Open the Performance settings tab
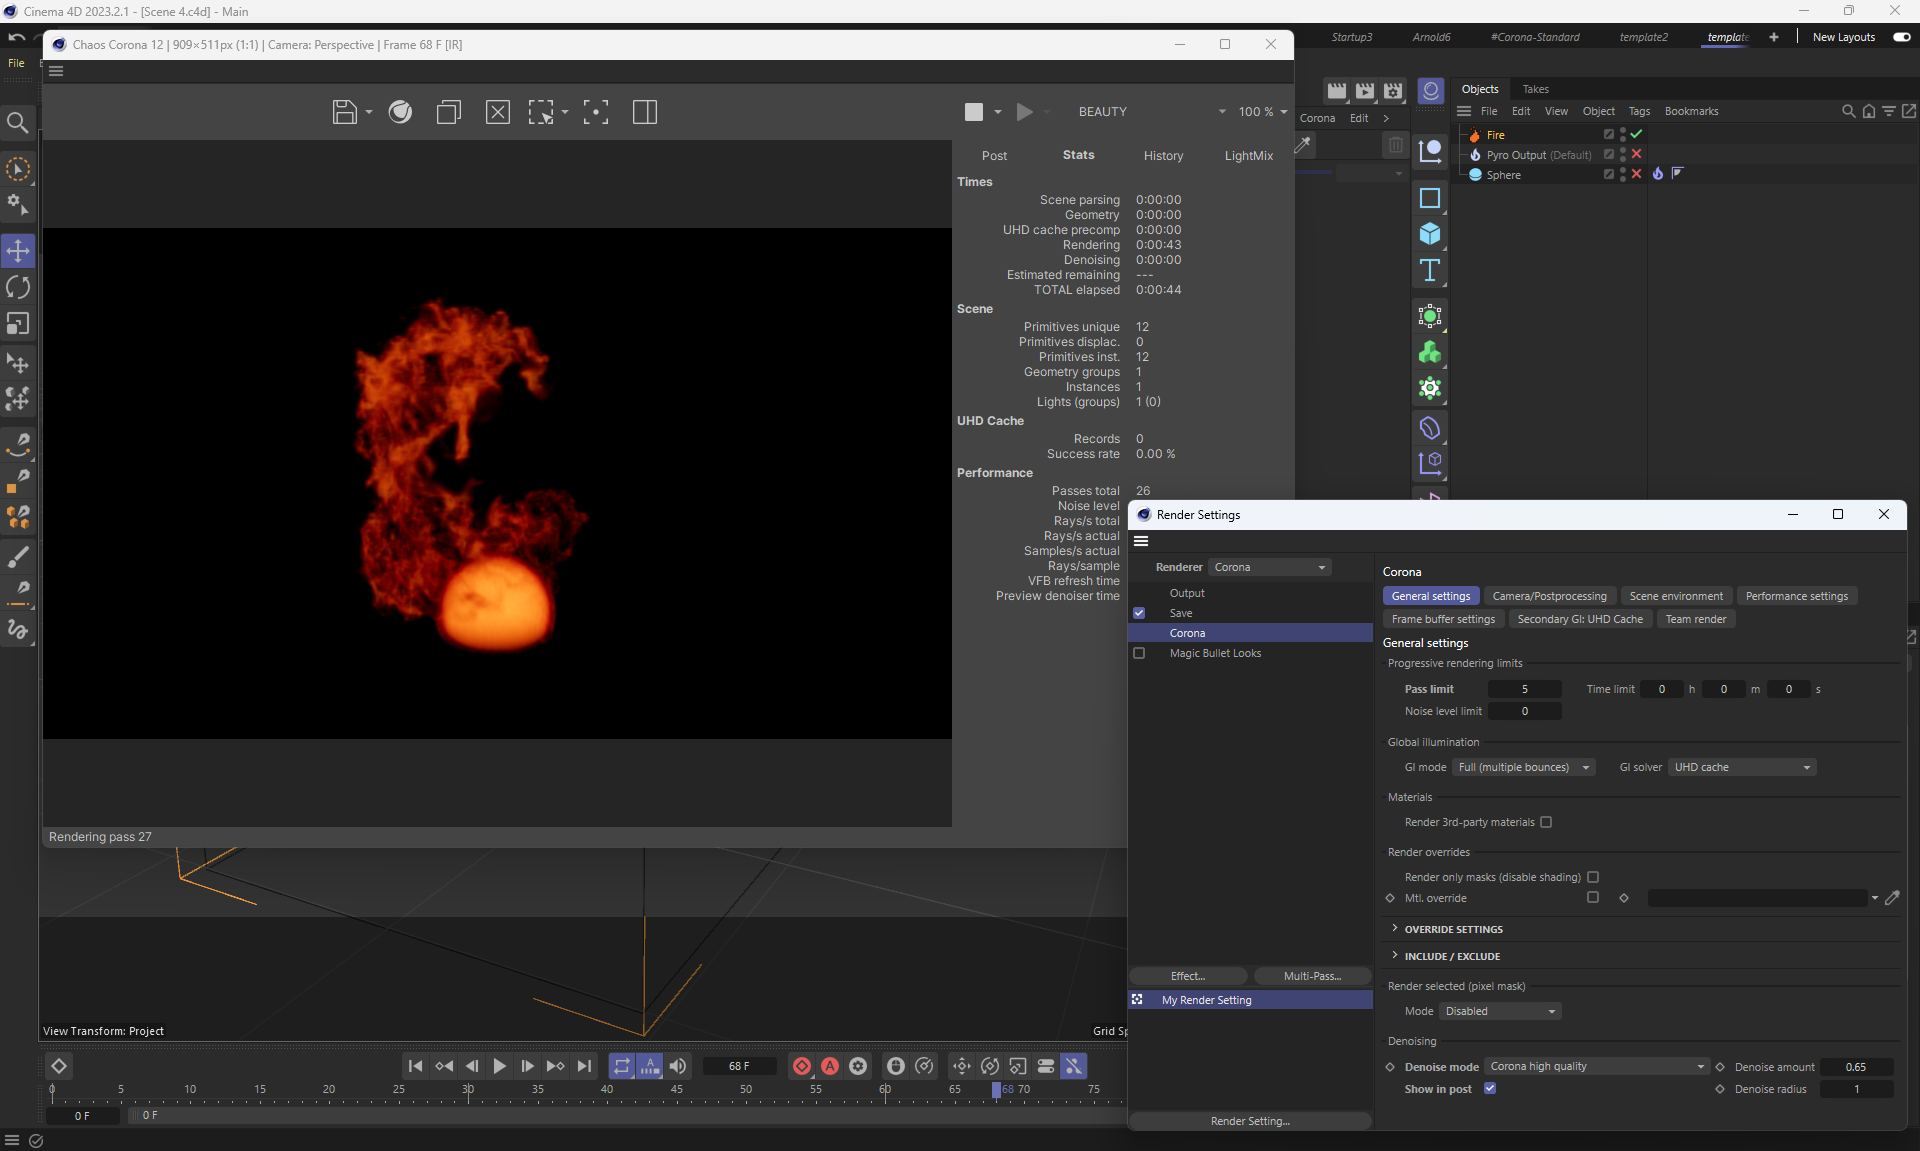Image resolution: width=1920 pixels, height=1151 pixels. coord(1796,596)
